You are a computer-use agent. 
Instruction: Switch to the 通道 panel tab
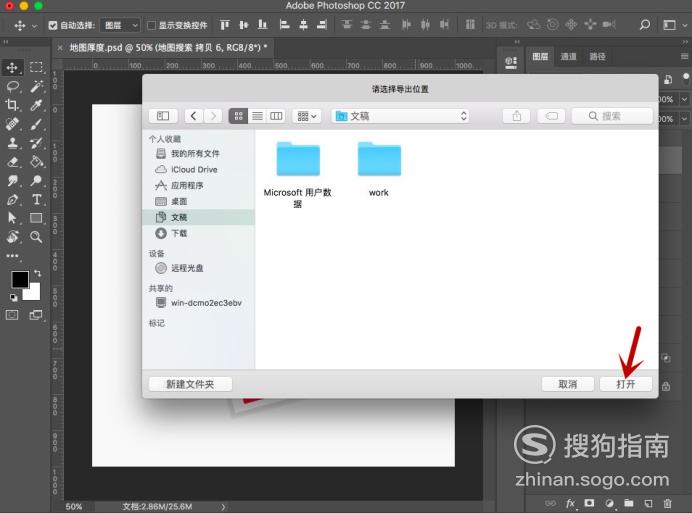568,57
